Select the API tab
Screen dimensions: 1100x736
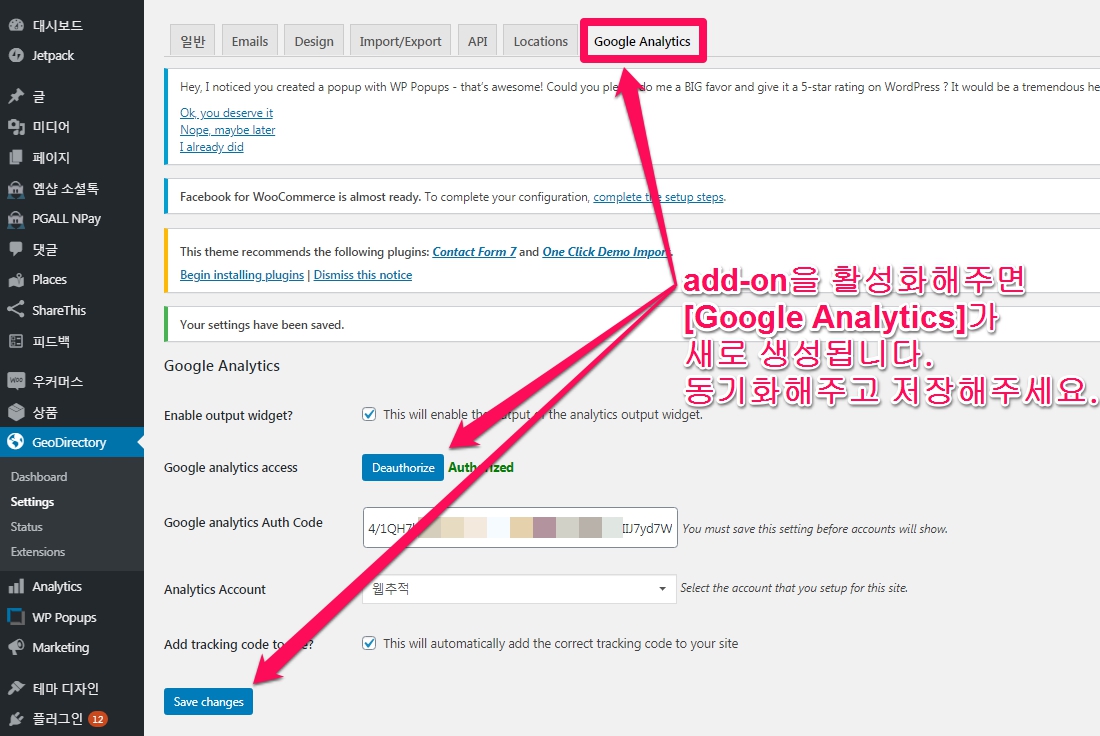pos(478,41)
